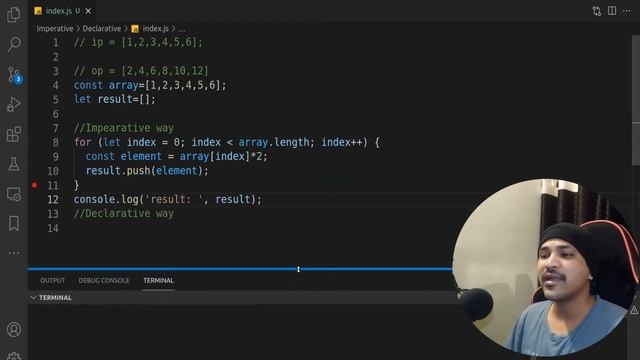Open Source Control view with badge
This screenshot has width=640, height=360.
[x=14, y=75]
